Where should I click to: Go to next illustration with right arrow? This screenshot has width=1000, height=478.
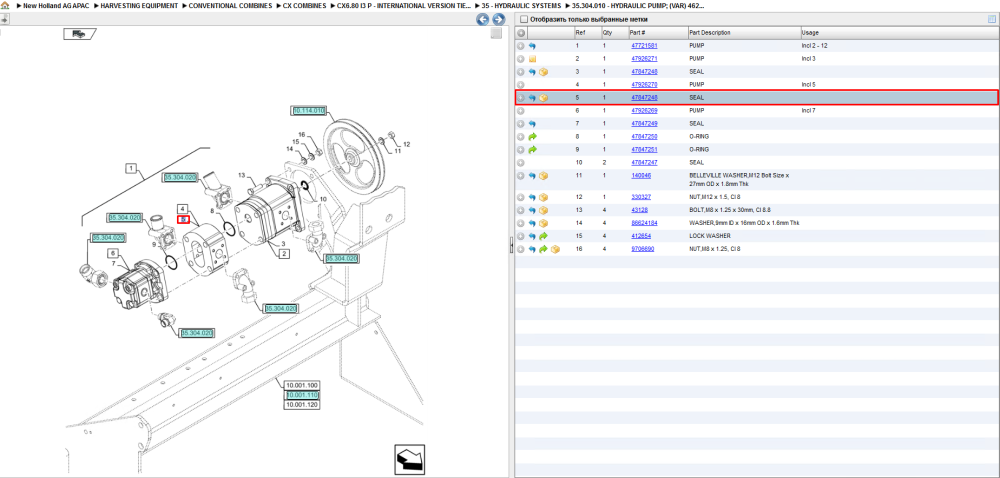point(499,19)
